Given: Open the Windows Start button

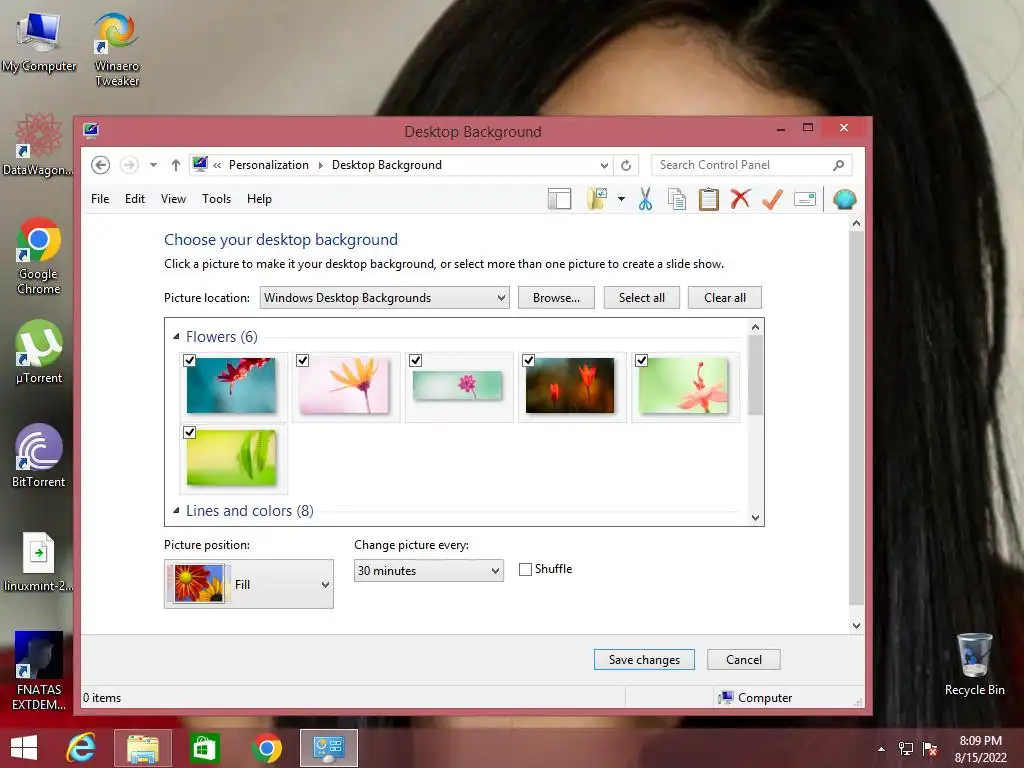Looking at the screenshot, I should click(x=24, y=748).
